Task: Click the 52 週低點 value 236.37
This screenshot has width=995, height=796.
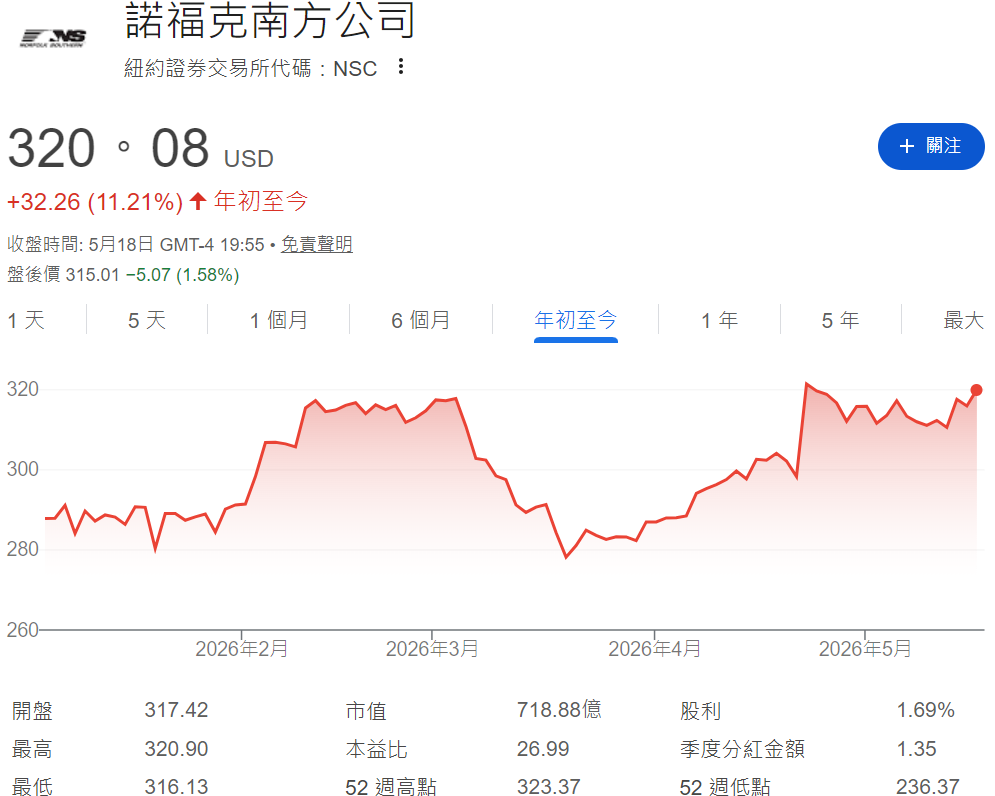Action: pyautogui.click(x=928, y=787)
